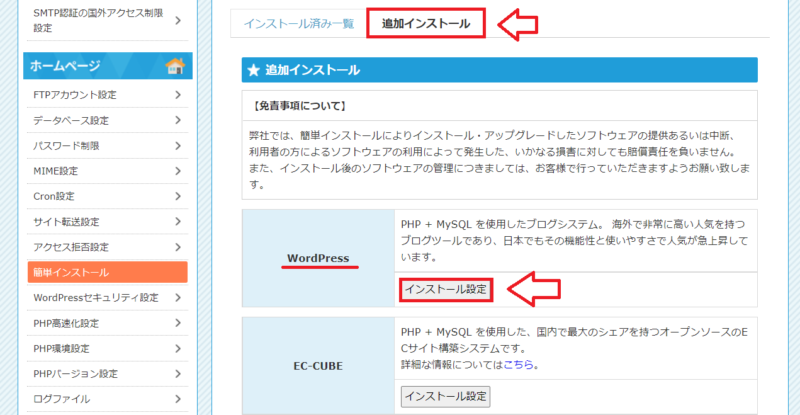Click the ホームページ section header

(x=108, y=66)
